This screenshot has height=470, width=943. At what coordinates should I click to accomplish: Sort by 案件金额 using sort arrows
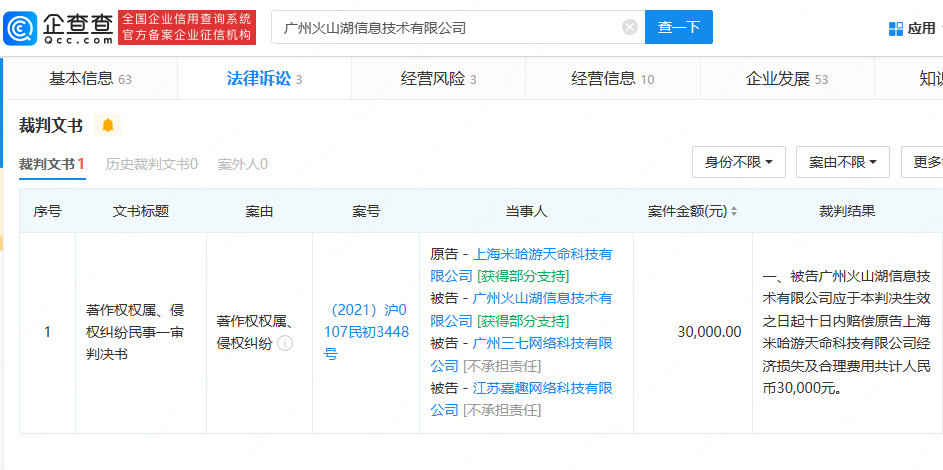coord(734,212)
